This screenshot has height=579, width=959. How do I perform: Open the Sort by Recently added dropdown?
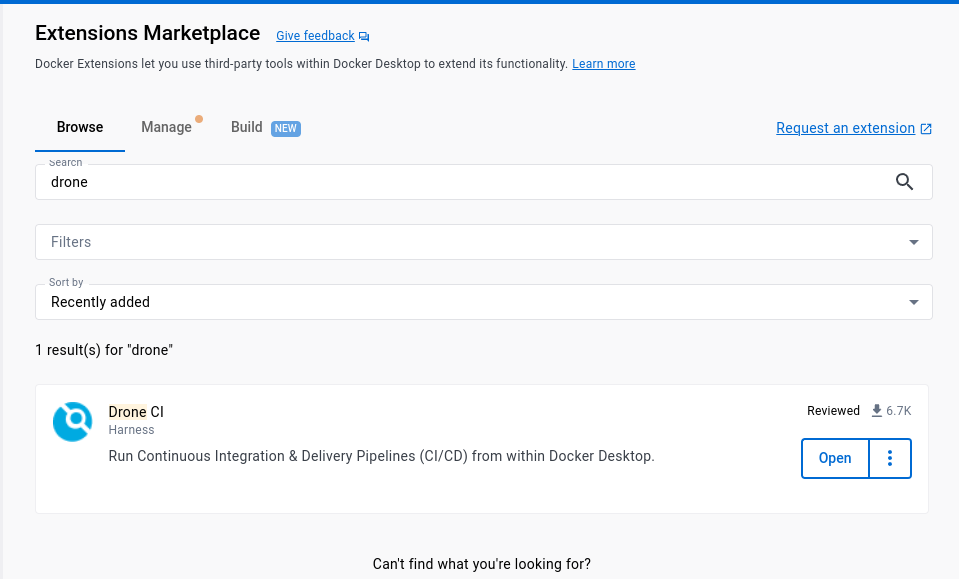click(x=484, y=302)
